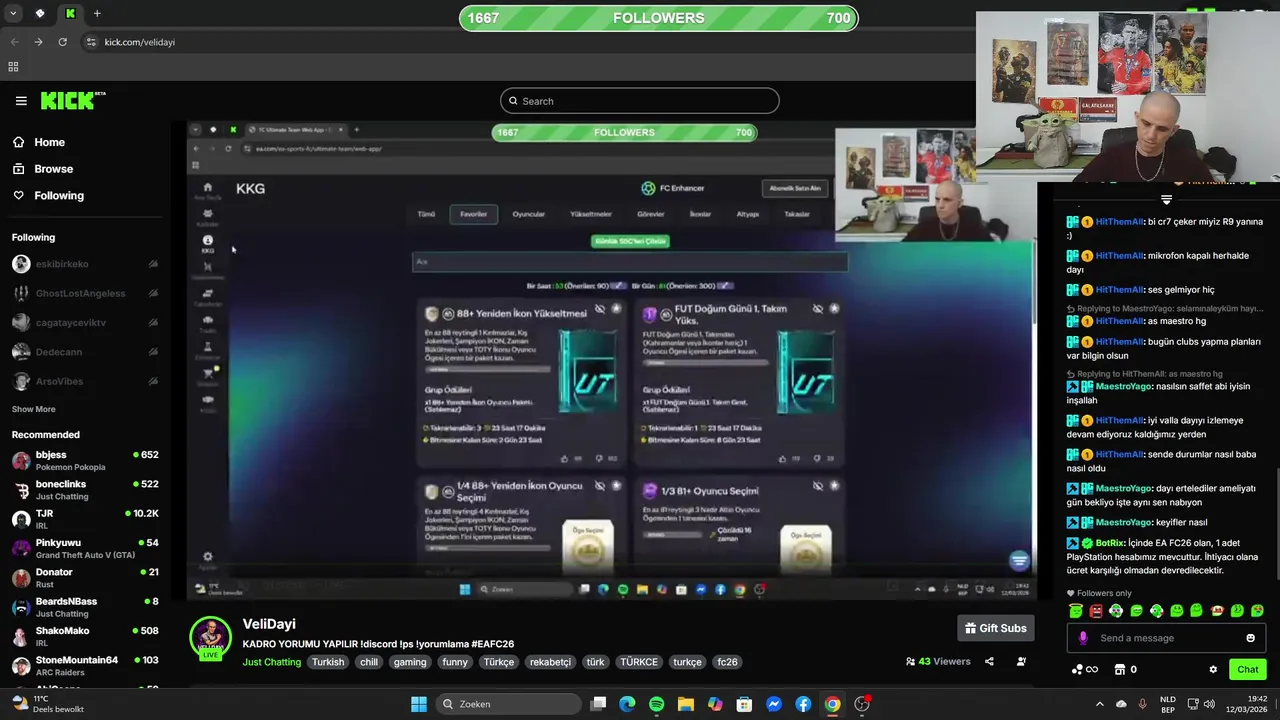
Task: Open the chat shop icon
Action: pos(1121,669)
